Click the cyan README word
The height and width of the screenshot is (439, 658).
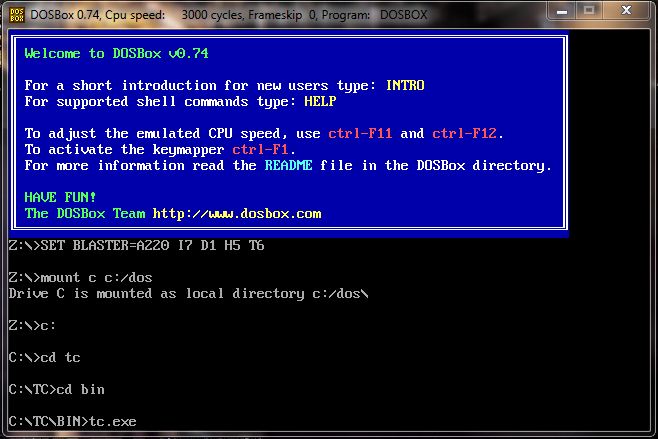288,165
